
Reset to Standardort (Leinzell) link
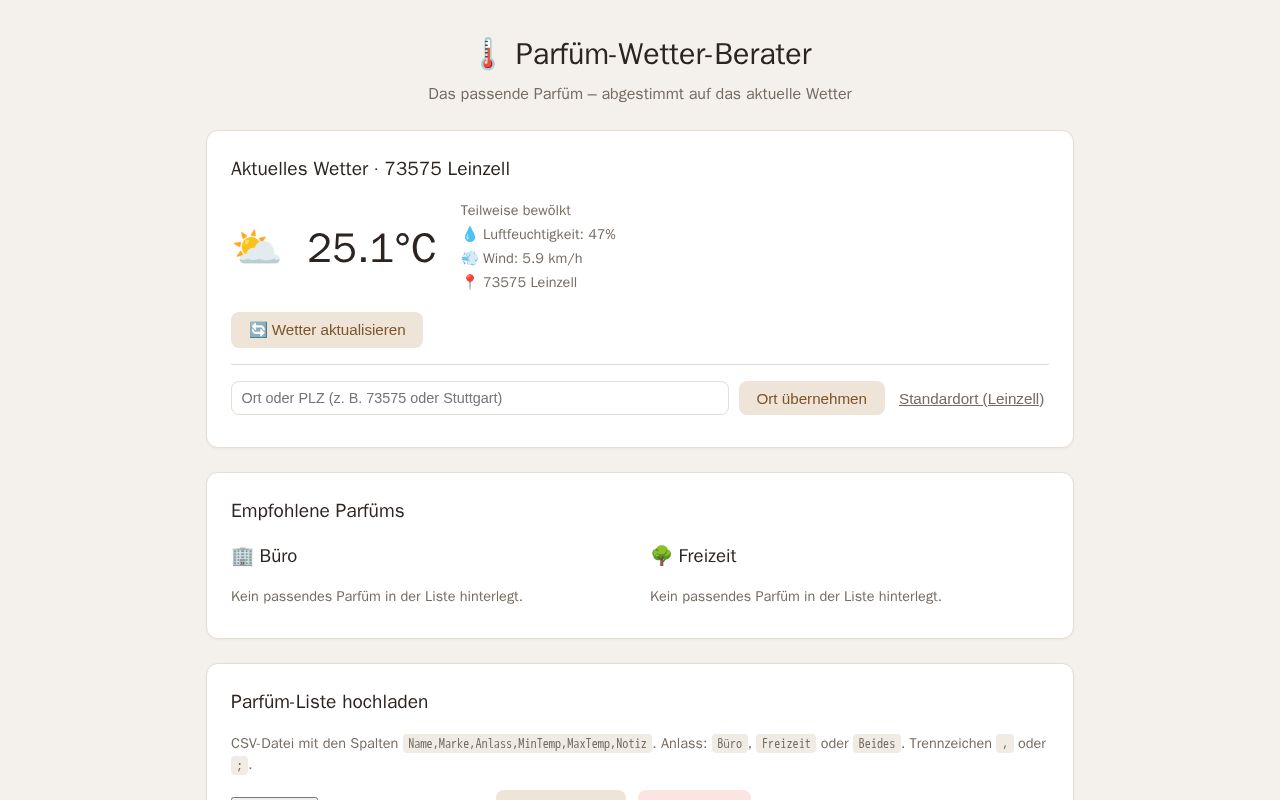[x=971, y=399]
